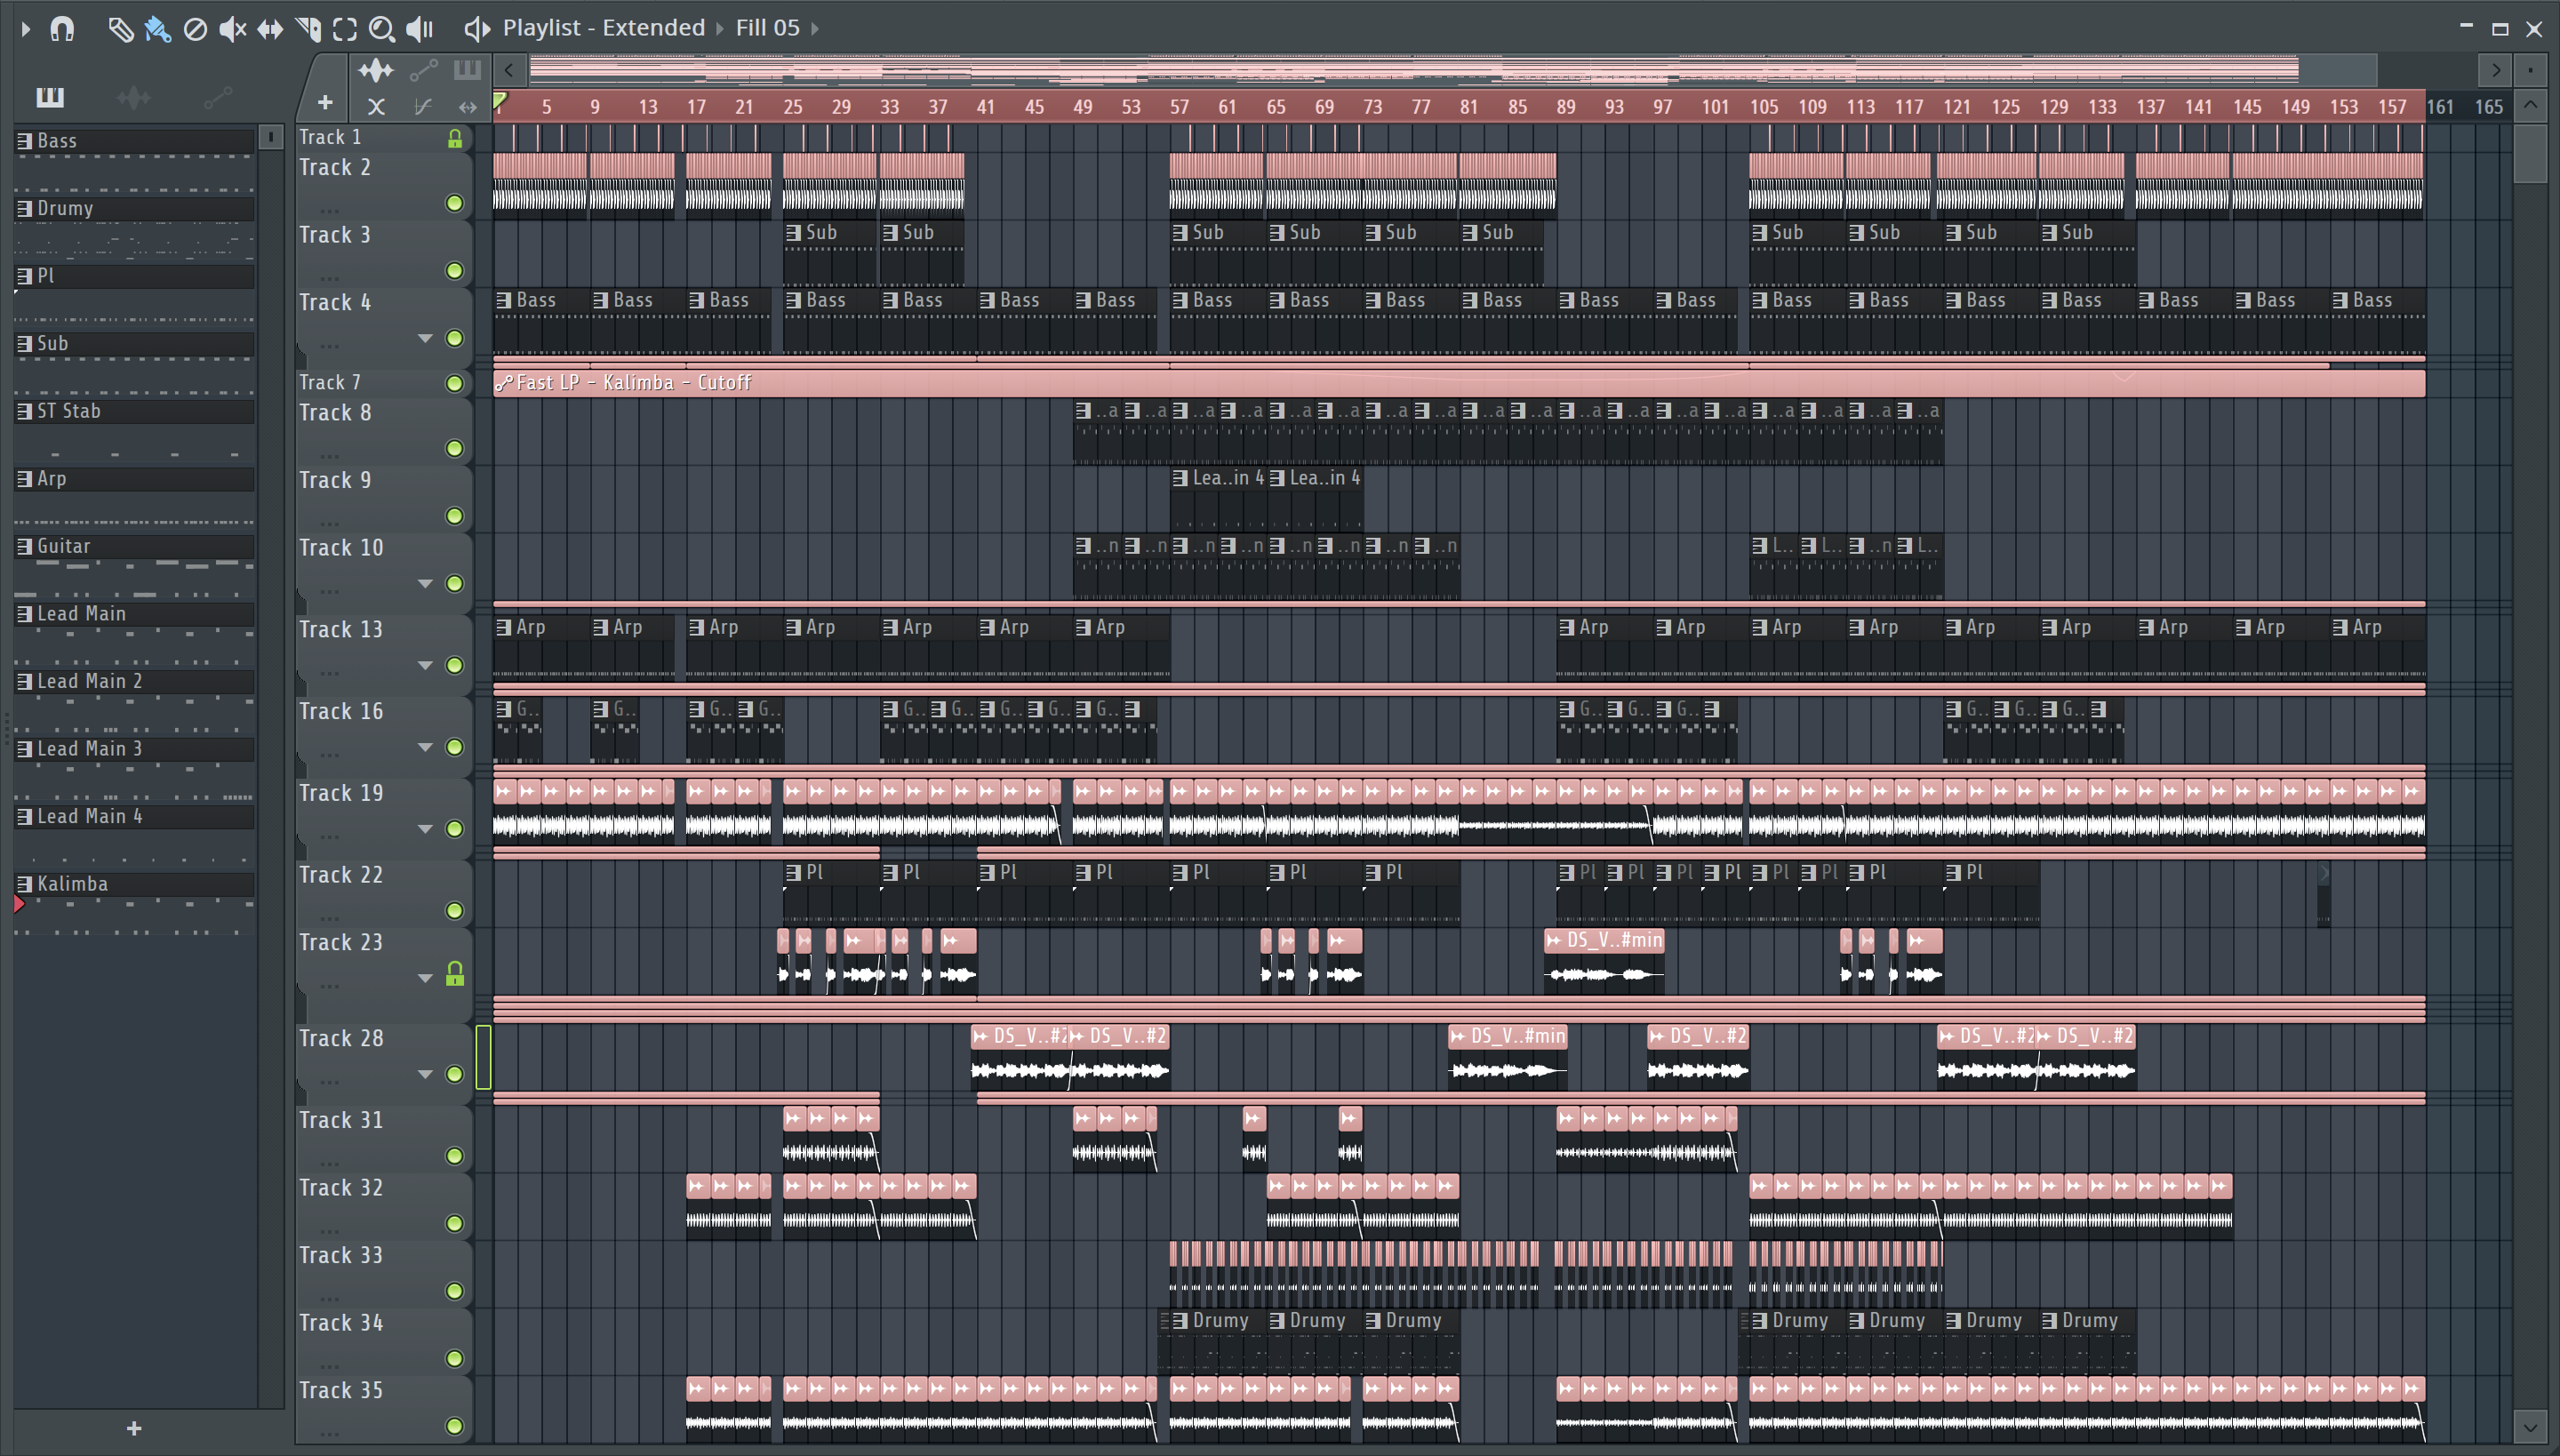
Task: Select the Track 34 header name
Action: [x=341, y=1323]
